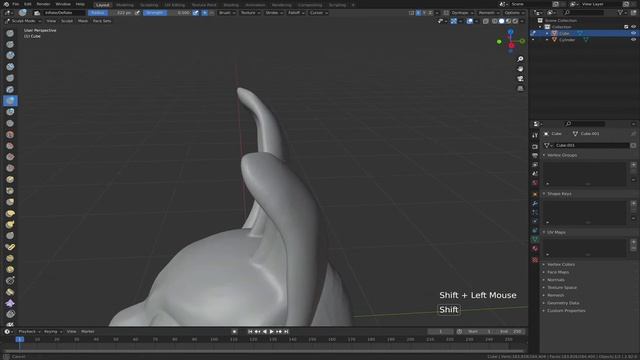Open the Falloff settings dropdown
Image resolution: width=640 pixels, height=360 pixels.
tap(296, 13)
